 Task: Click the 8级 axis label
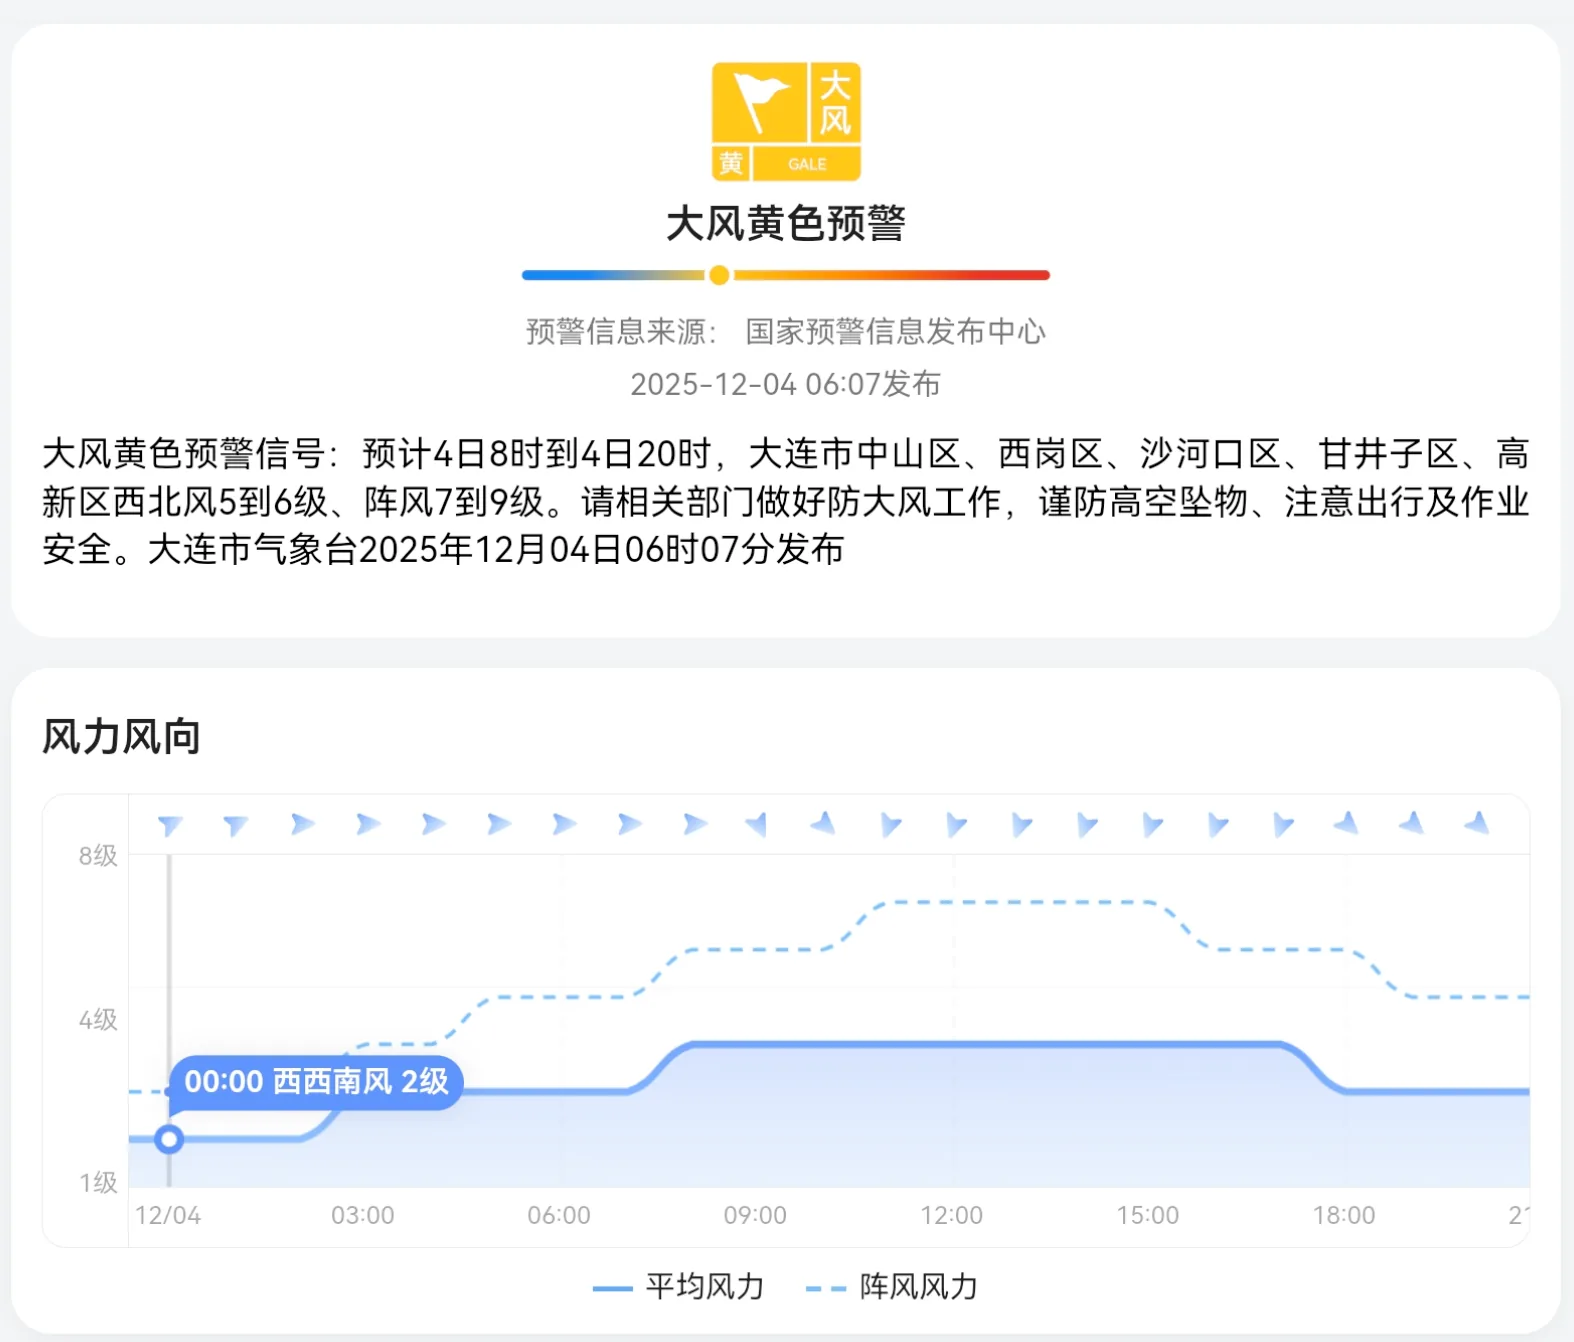(98, 856)
